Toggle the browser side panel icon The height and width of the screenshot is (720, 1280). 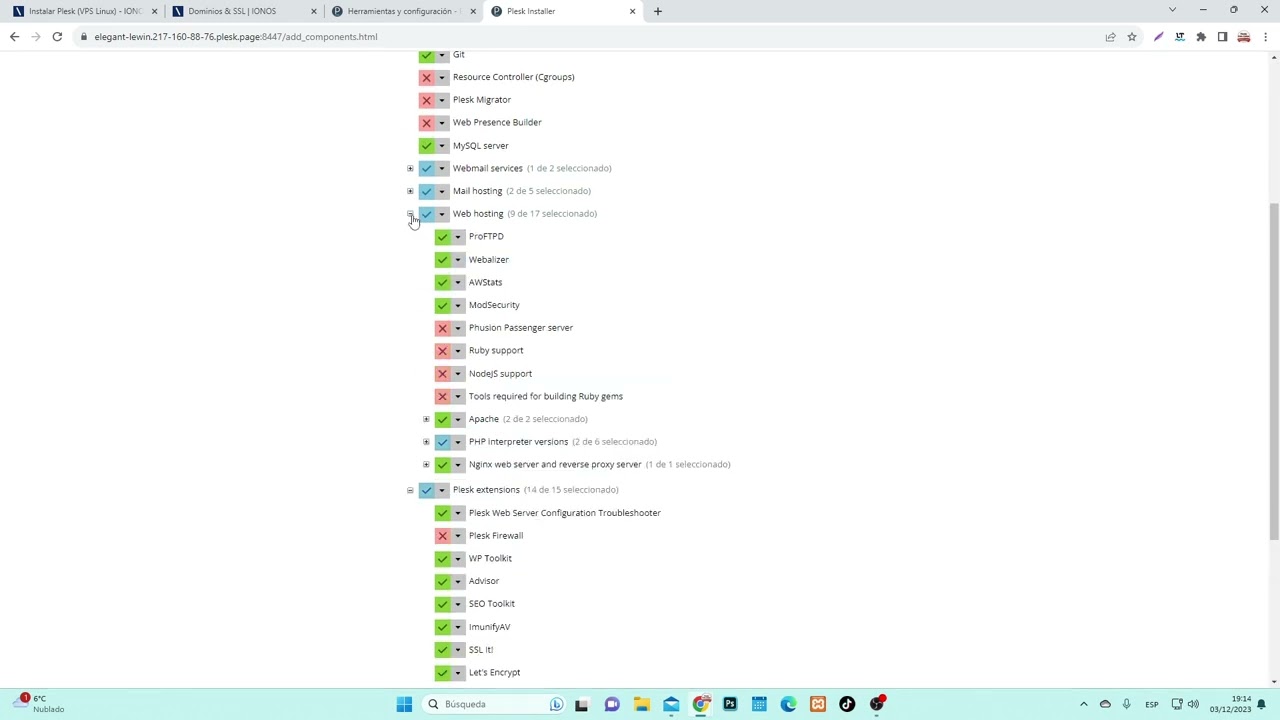(x=1222, y=37)
